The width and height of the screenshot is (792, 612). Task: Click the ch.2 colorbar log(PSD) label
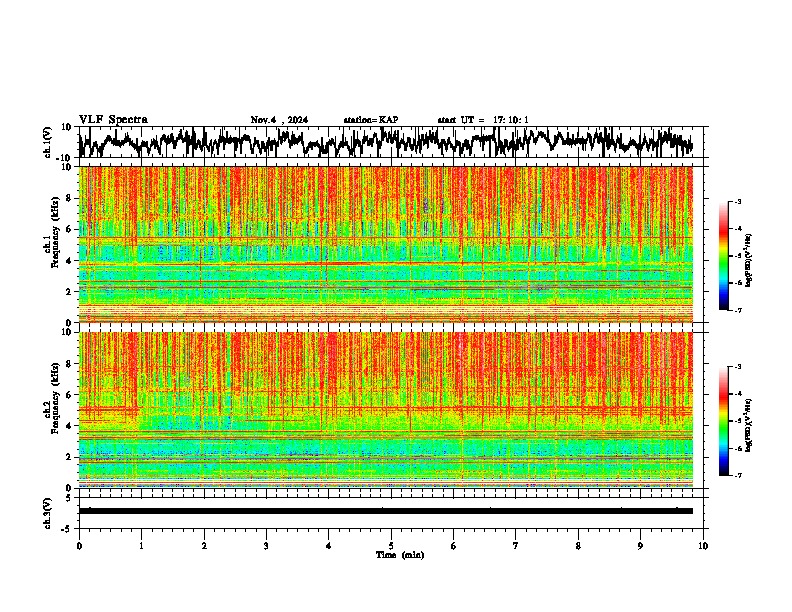[749, 426]
